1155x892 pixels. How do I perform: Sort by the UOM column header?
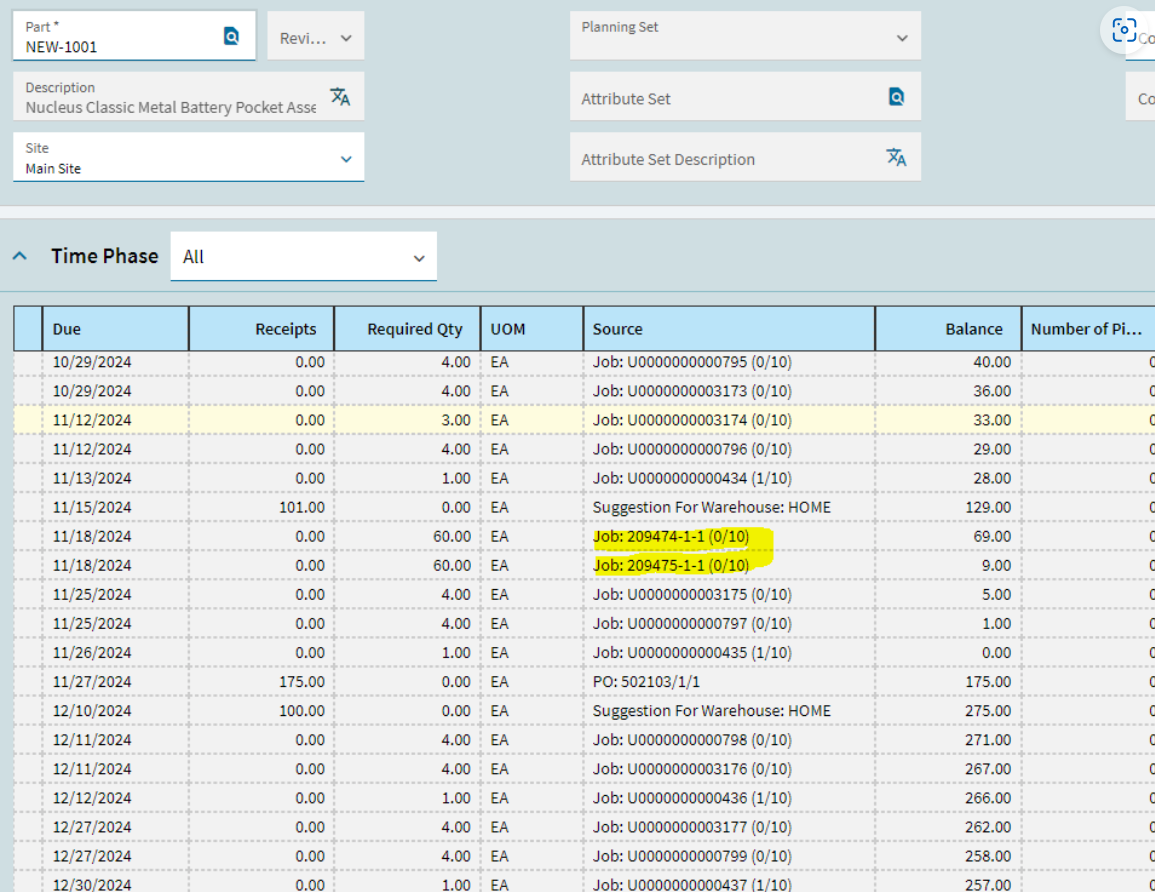click(x=532, y=329)
